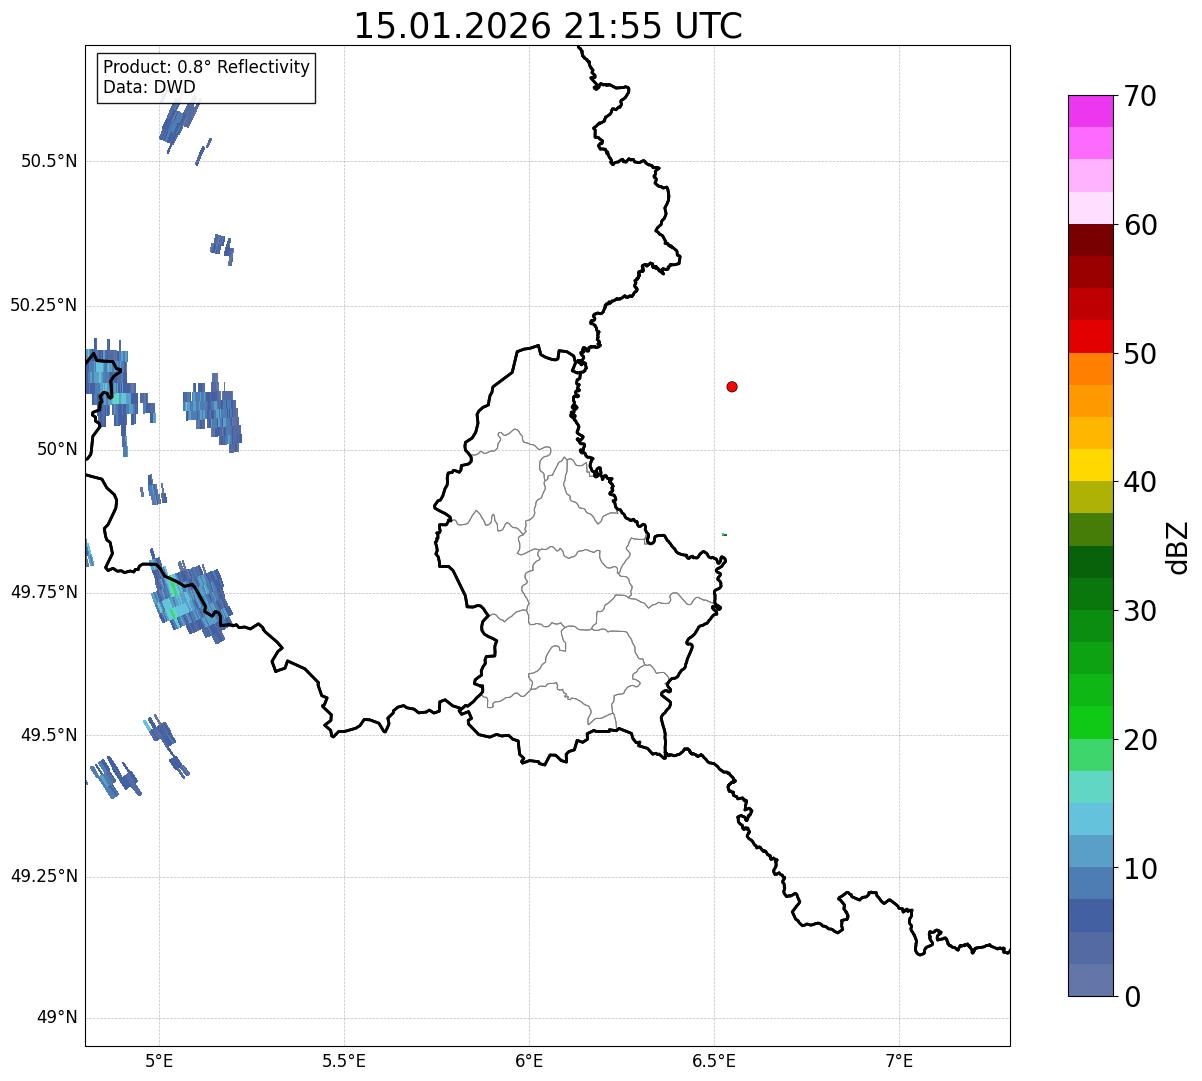This screenshot has height=1081, width=1202.
Task: Click the red station marker dot
Action: pos(732,386)
